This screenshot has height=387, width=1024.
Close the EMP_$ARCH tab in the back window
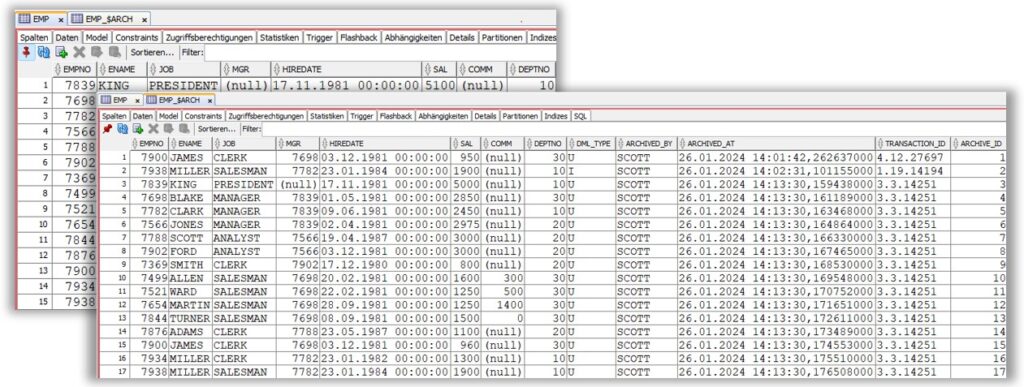144,20
